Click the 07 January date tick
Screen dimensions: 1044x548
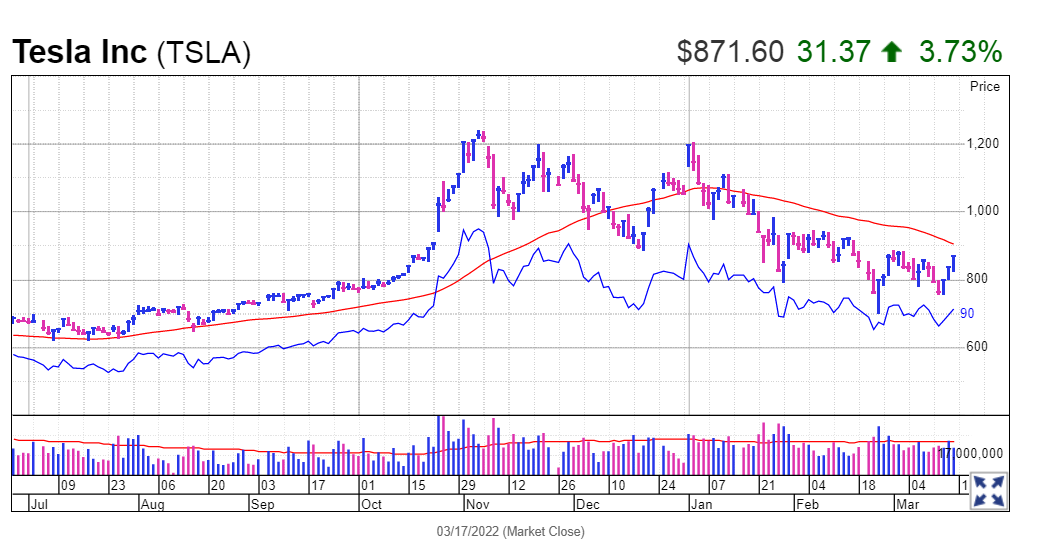[x=718, y=485]
